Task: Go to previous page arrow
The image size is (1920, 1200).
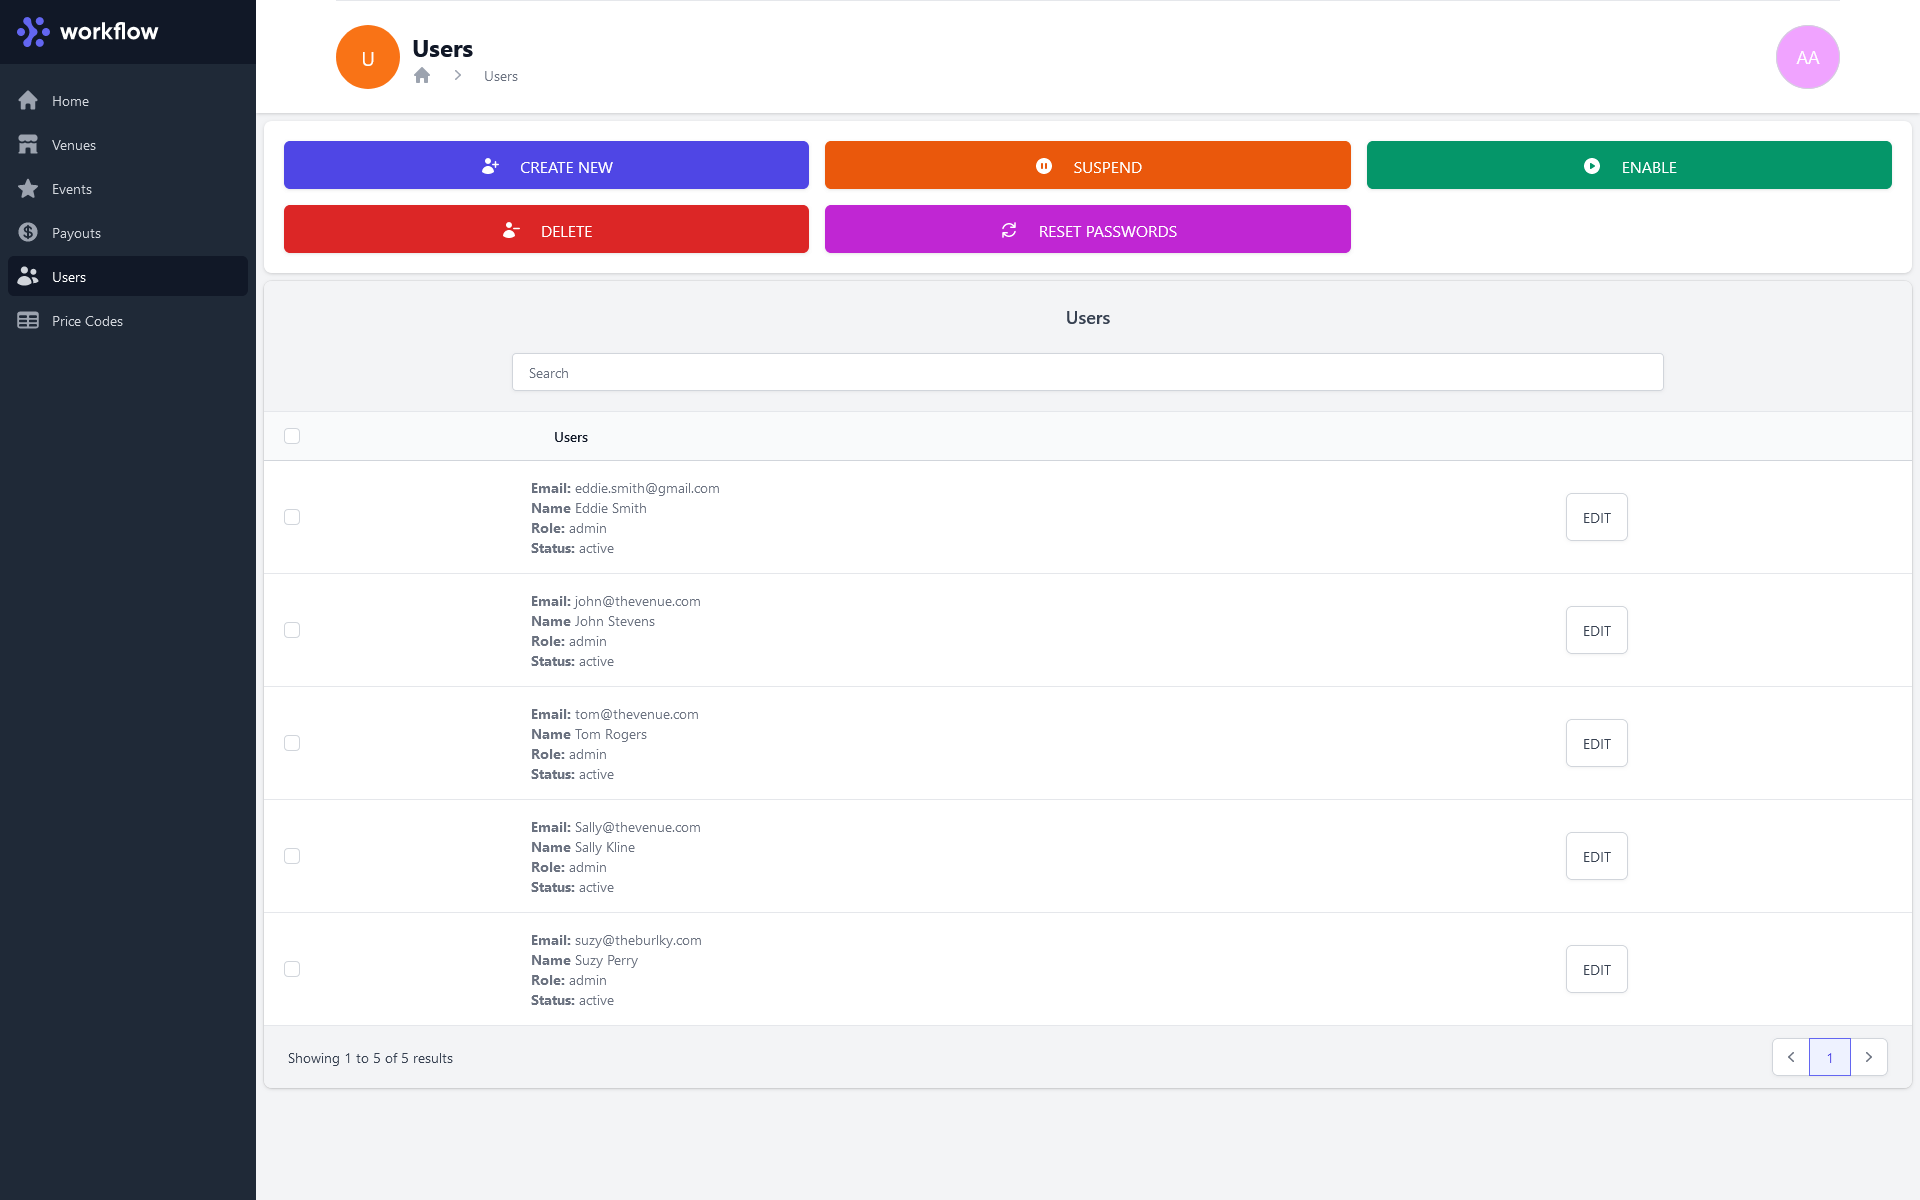Action: click(1790, 1057)
